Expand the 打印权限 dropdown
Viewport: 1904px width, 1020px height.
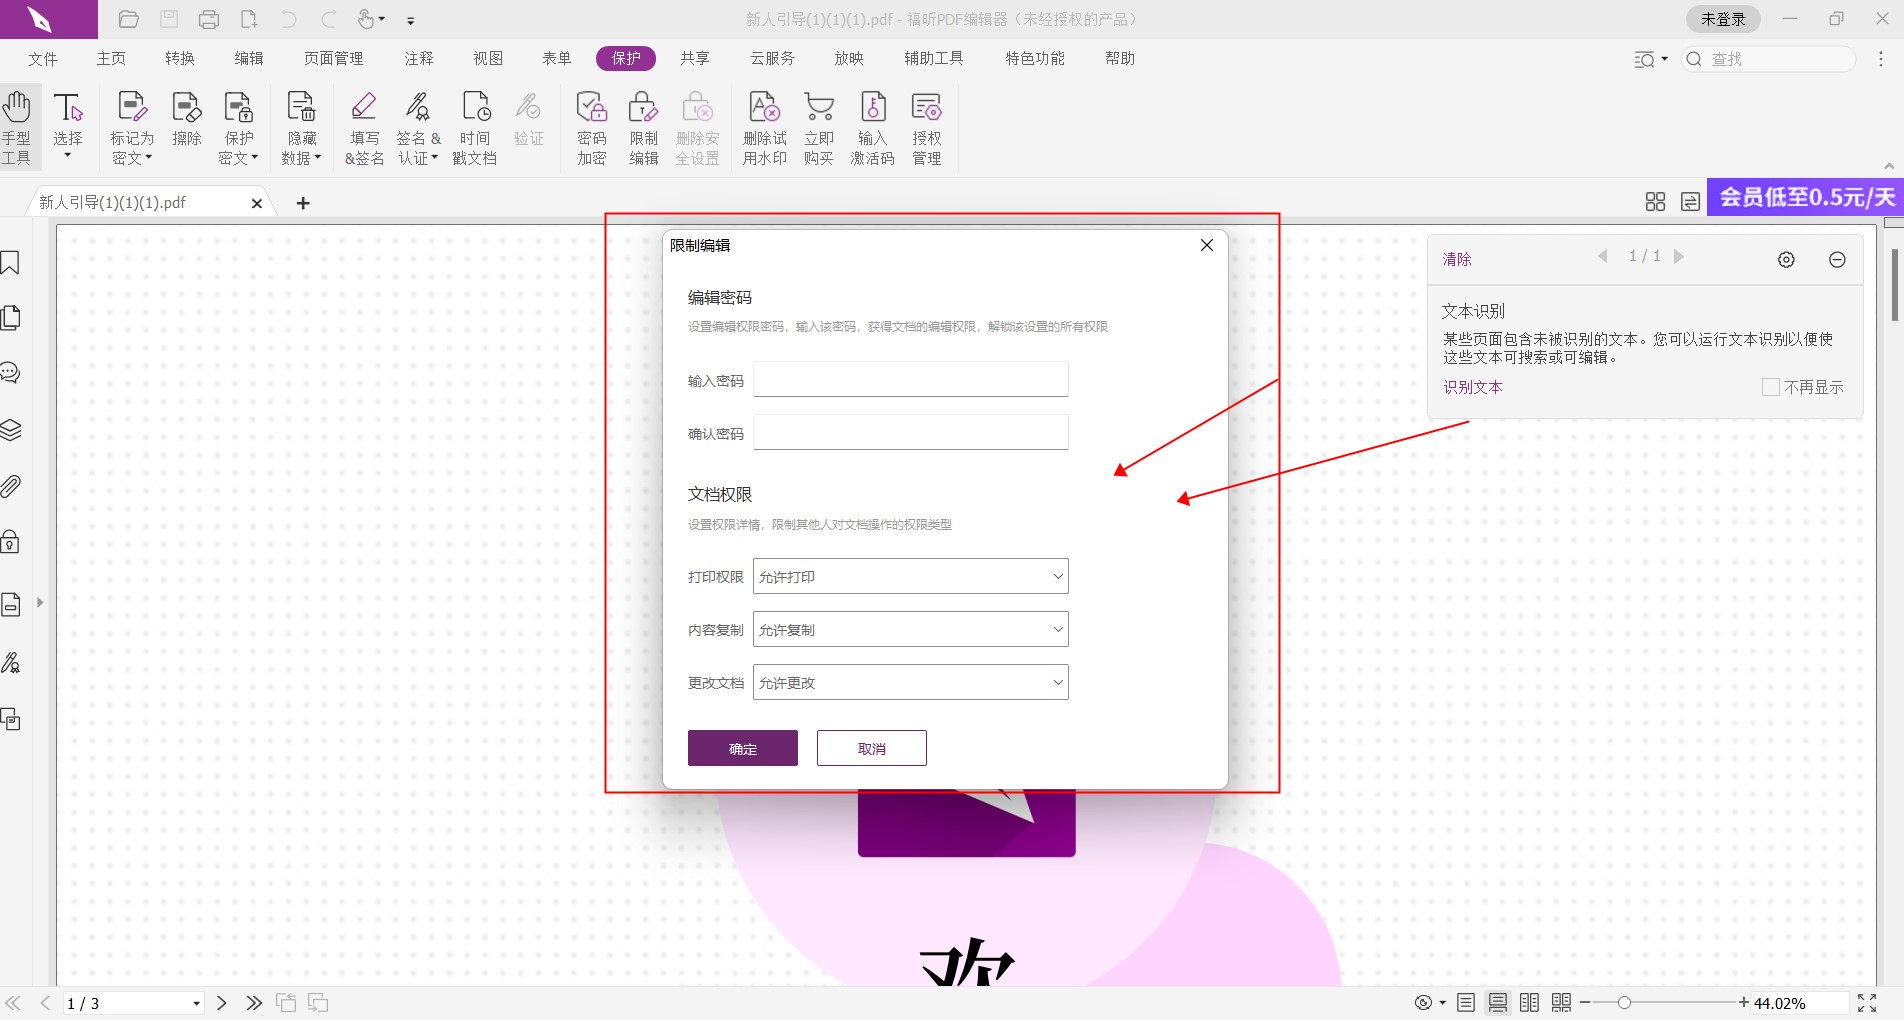(910, 577)
